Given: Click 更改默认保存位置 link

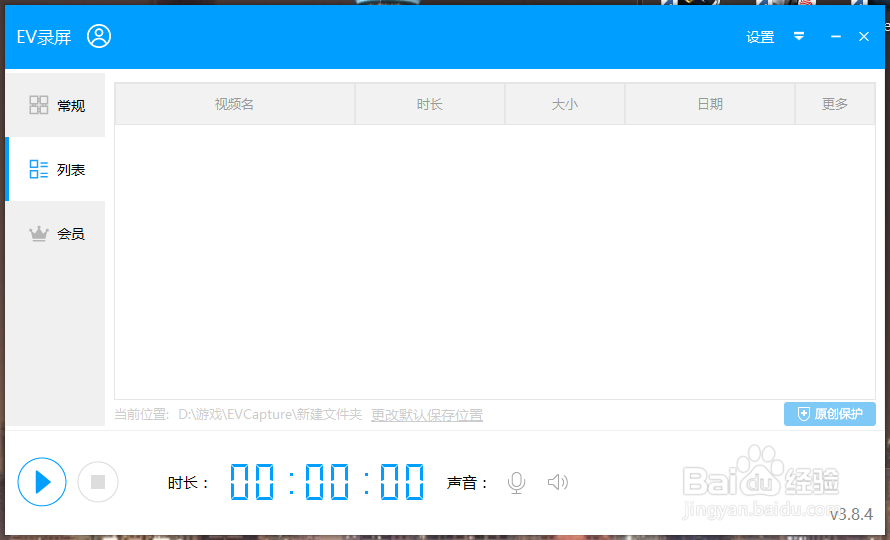Looking at the screenshot, I should [x=427, y=415].
